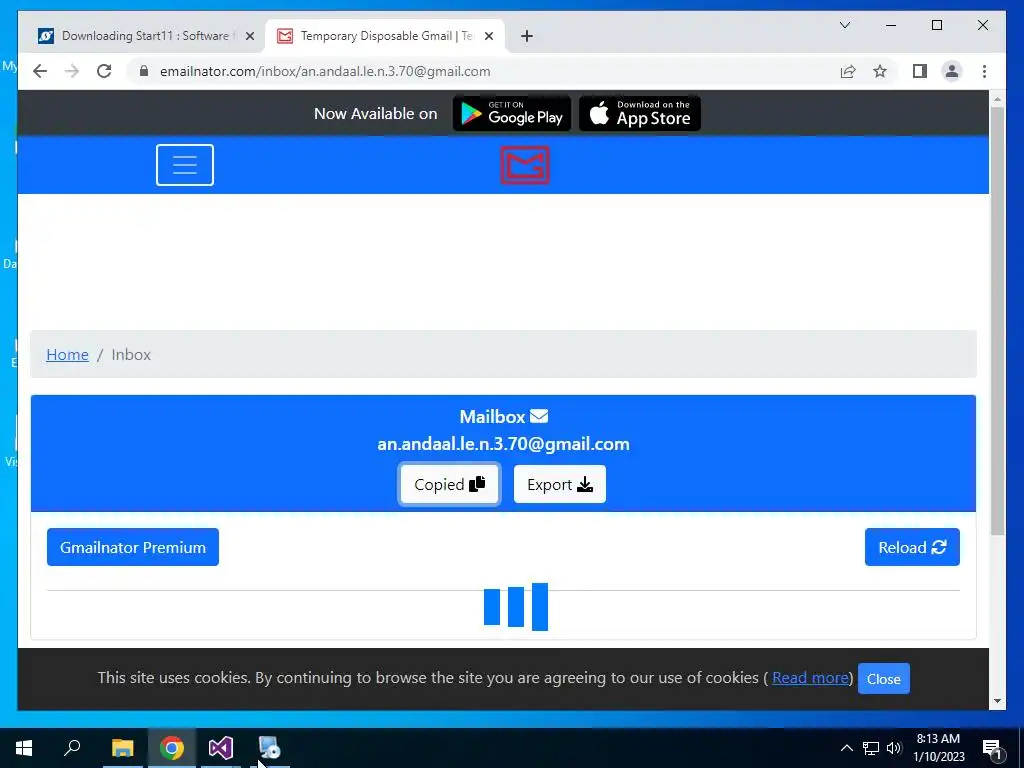Open Gmailnator Premium
1024x768 pixels.
133,547
